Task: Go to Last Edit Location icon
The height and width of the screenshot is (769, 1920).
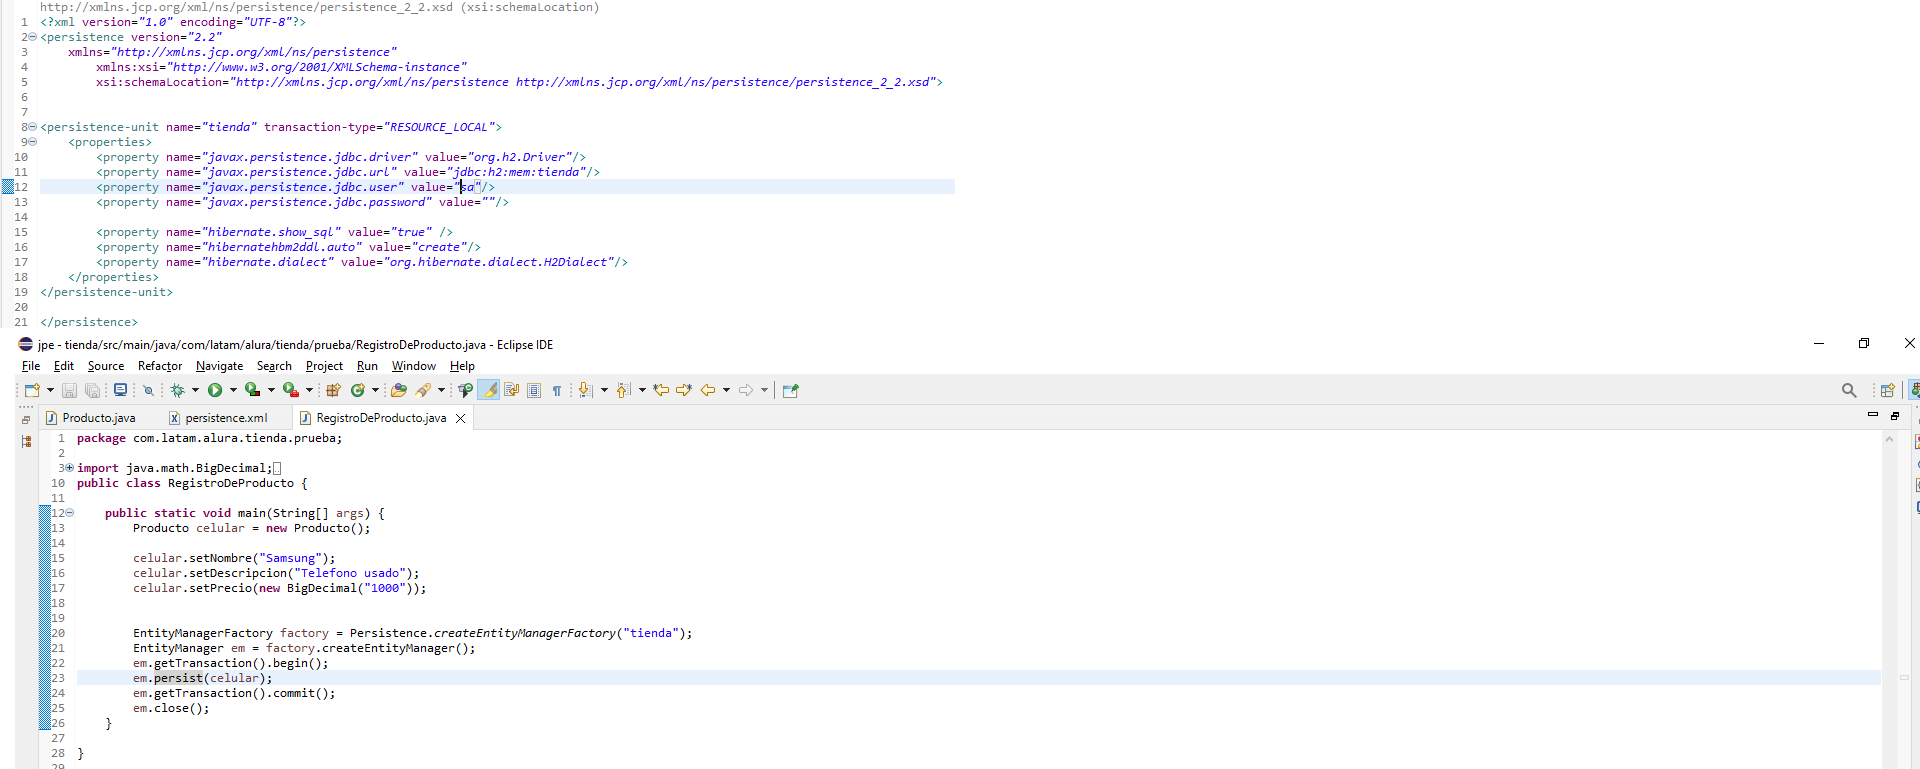Action: point(661,390)
